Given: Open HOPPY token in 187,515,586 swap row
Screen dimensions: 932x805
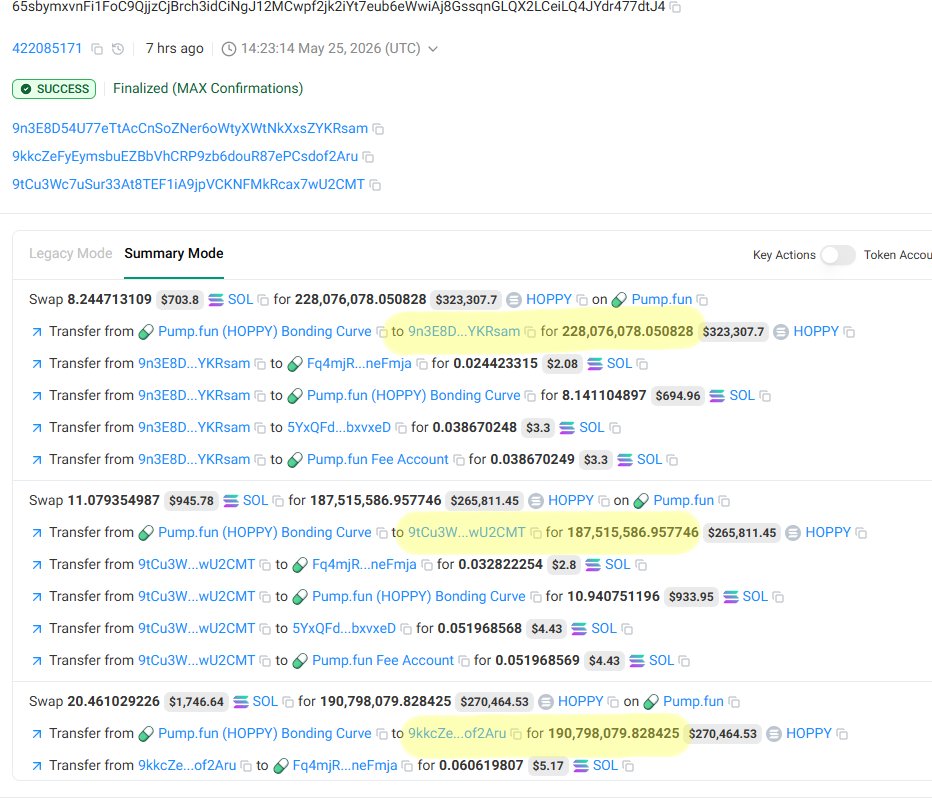Looking at the screenshot, I should click(571, 501).
